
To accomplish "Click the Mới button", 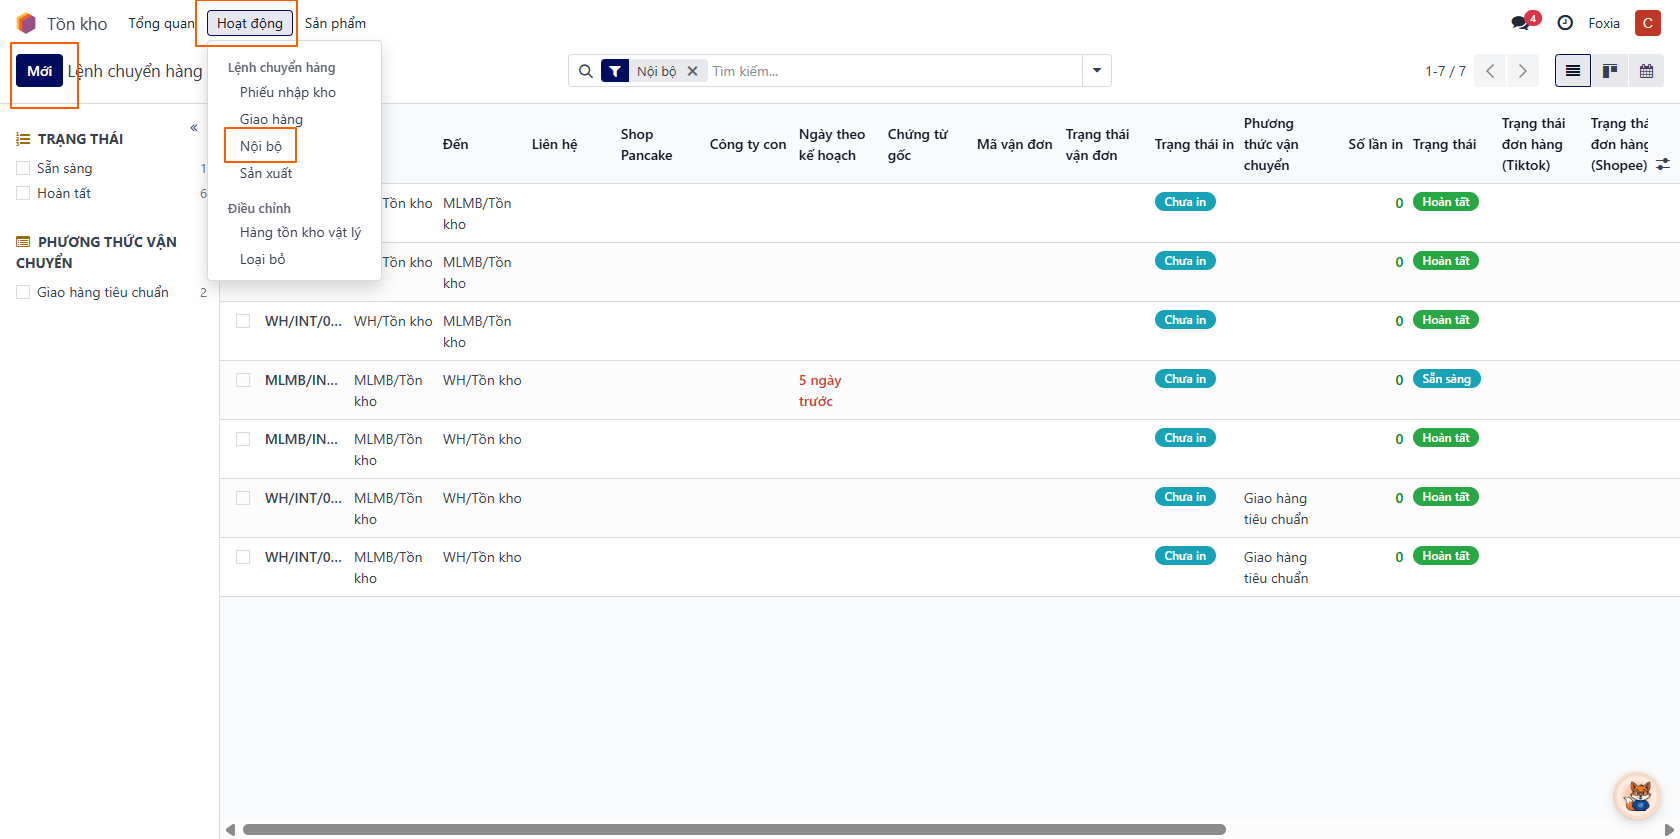I will tap(40, 71).
